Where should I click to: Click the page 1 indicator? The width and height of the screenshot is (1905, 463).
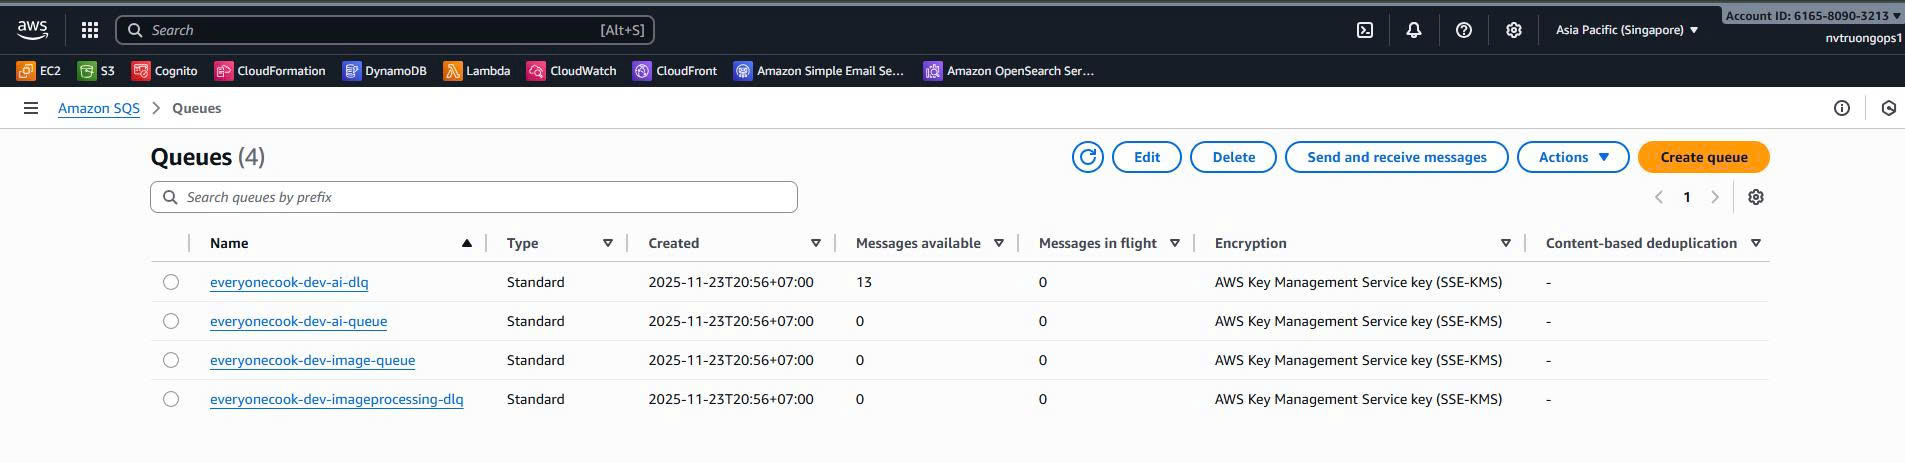tap(1687, 197)
